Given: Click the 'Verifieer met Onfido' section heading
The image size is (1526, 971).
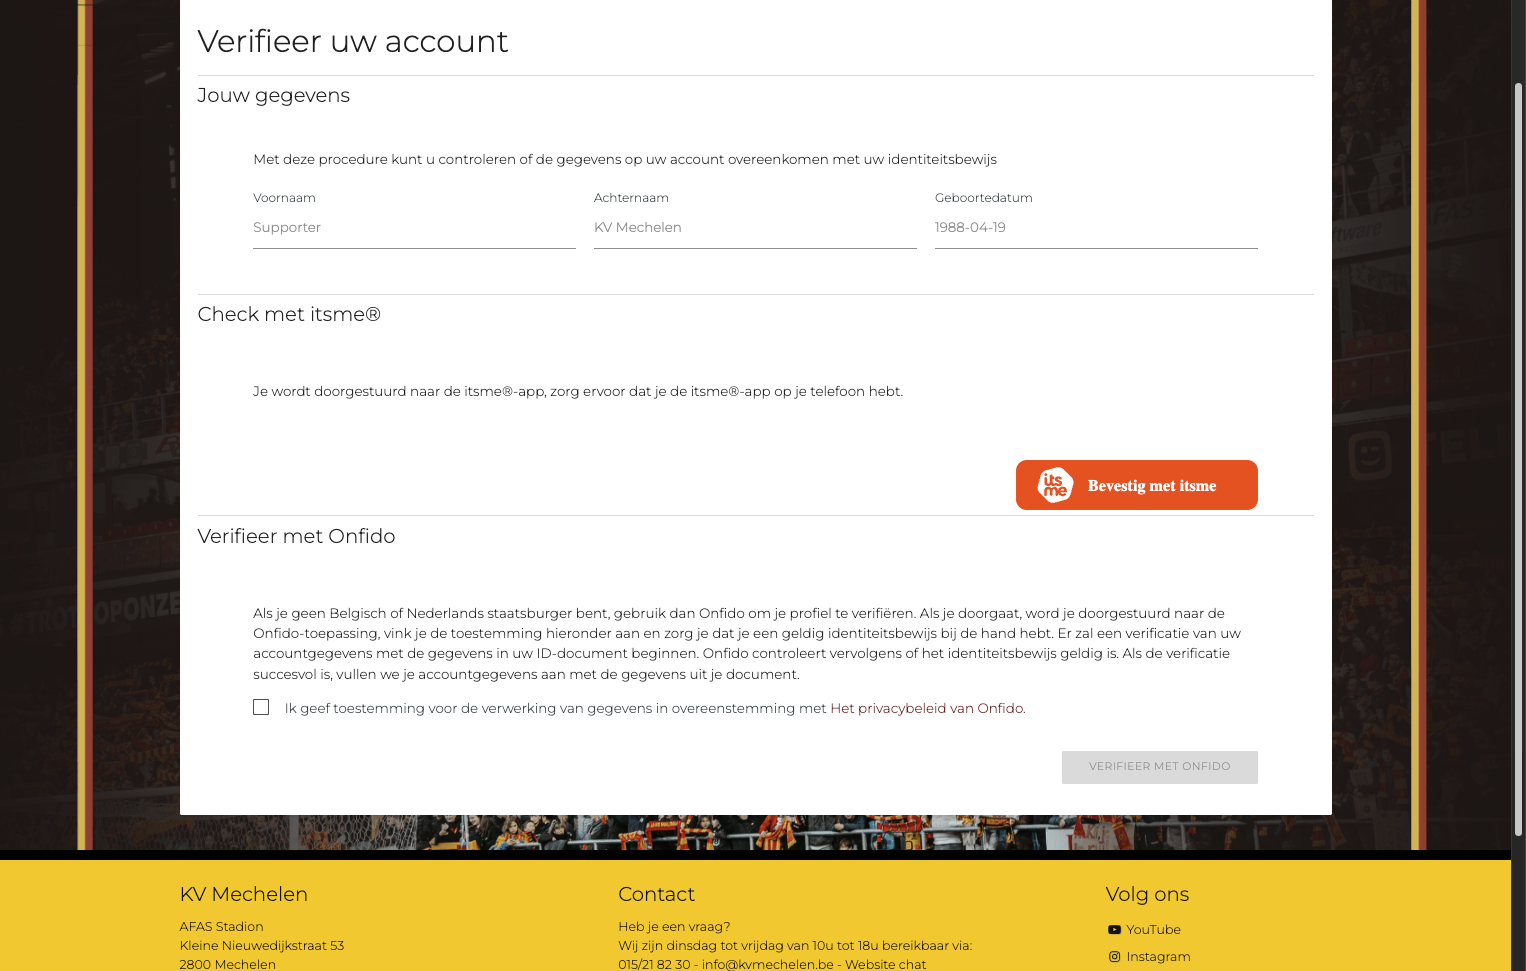Looking at the screenshot, I should click(x=296, y=536).
